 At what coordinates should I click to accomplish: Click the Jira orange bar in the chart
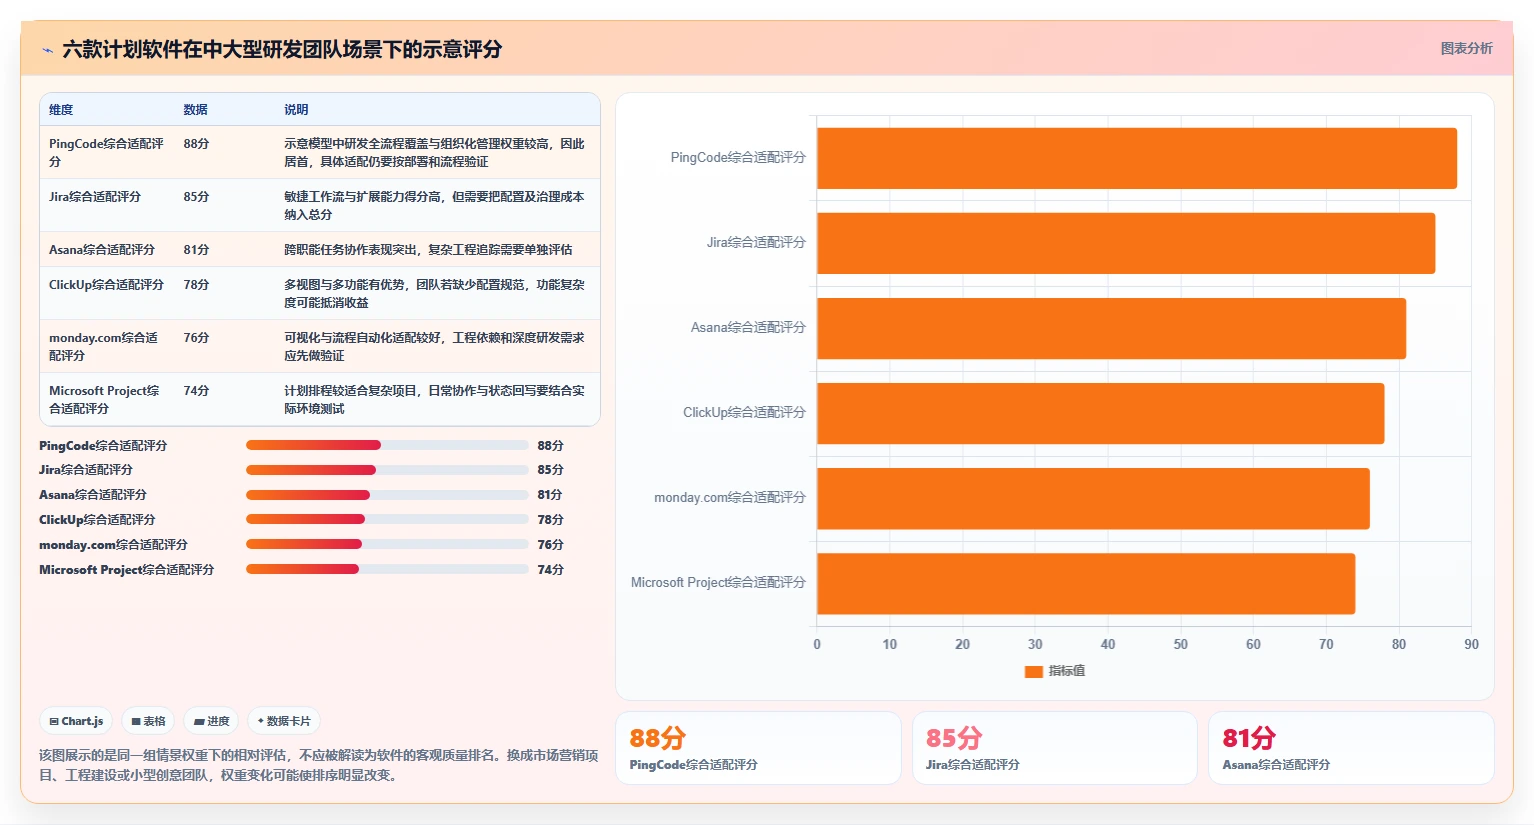point(1126,243)
